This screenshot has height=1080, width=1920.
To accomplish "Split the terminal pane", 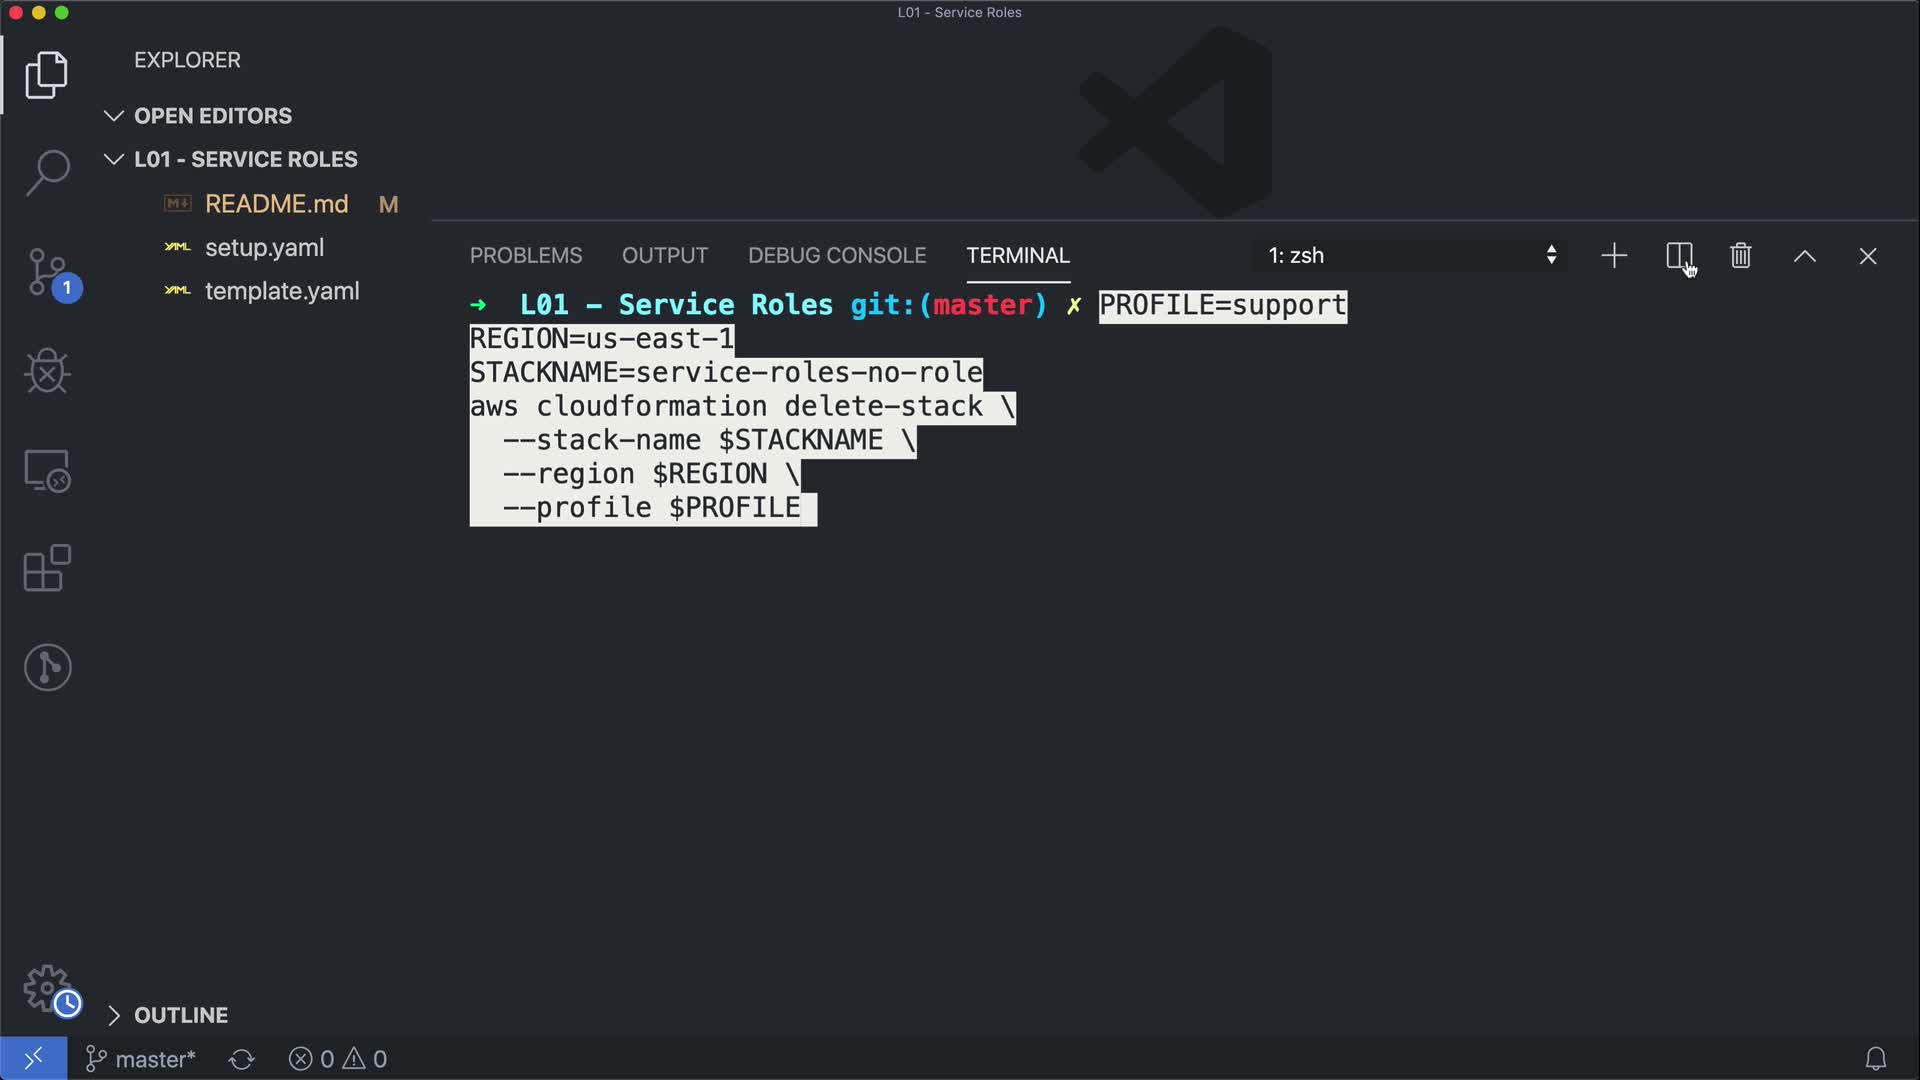I will pyautogui.click(x=1679, y=256).
